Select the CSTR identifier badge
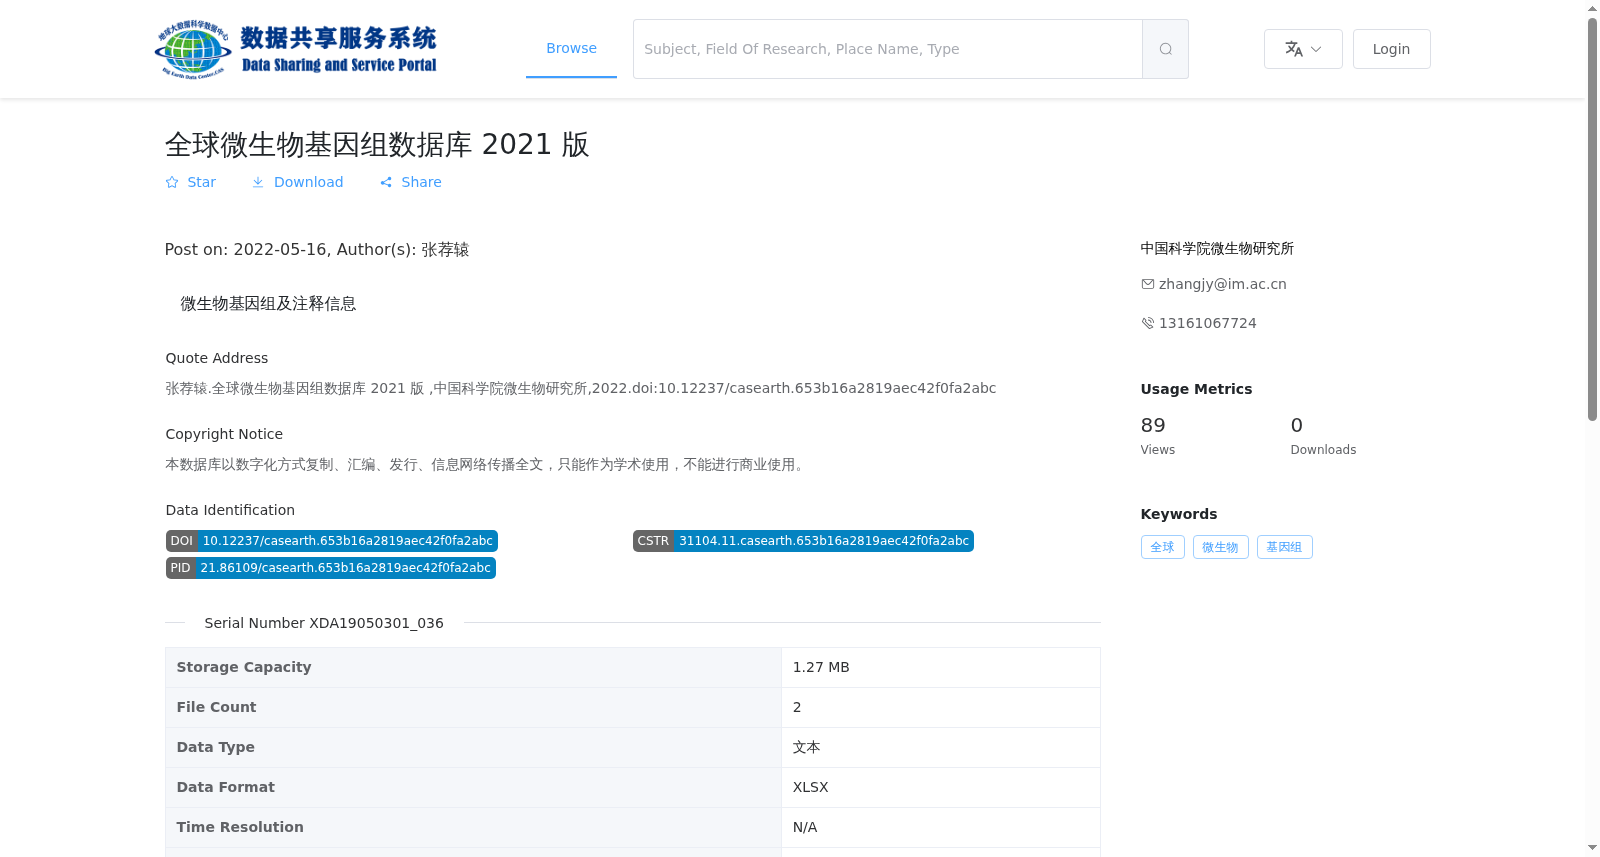This screenshot has height=857, width=1600. (x=803, y=541)
